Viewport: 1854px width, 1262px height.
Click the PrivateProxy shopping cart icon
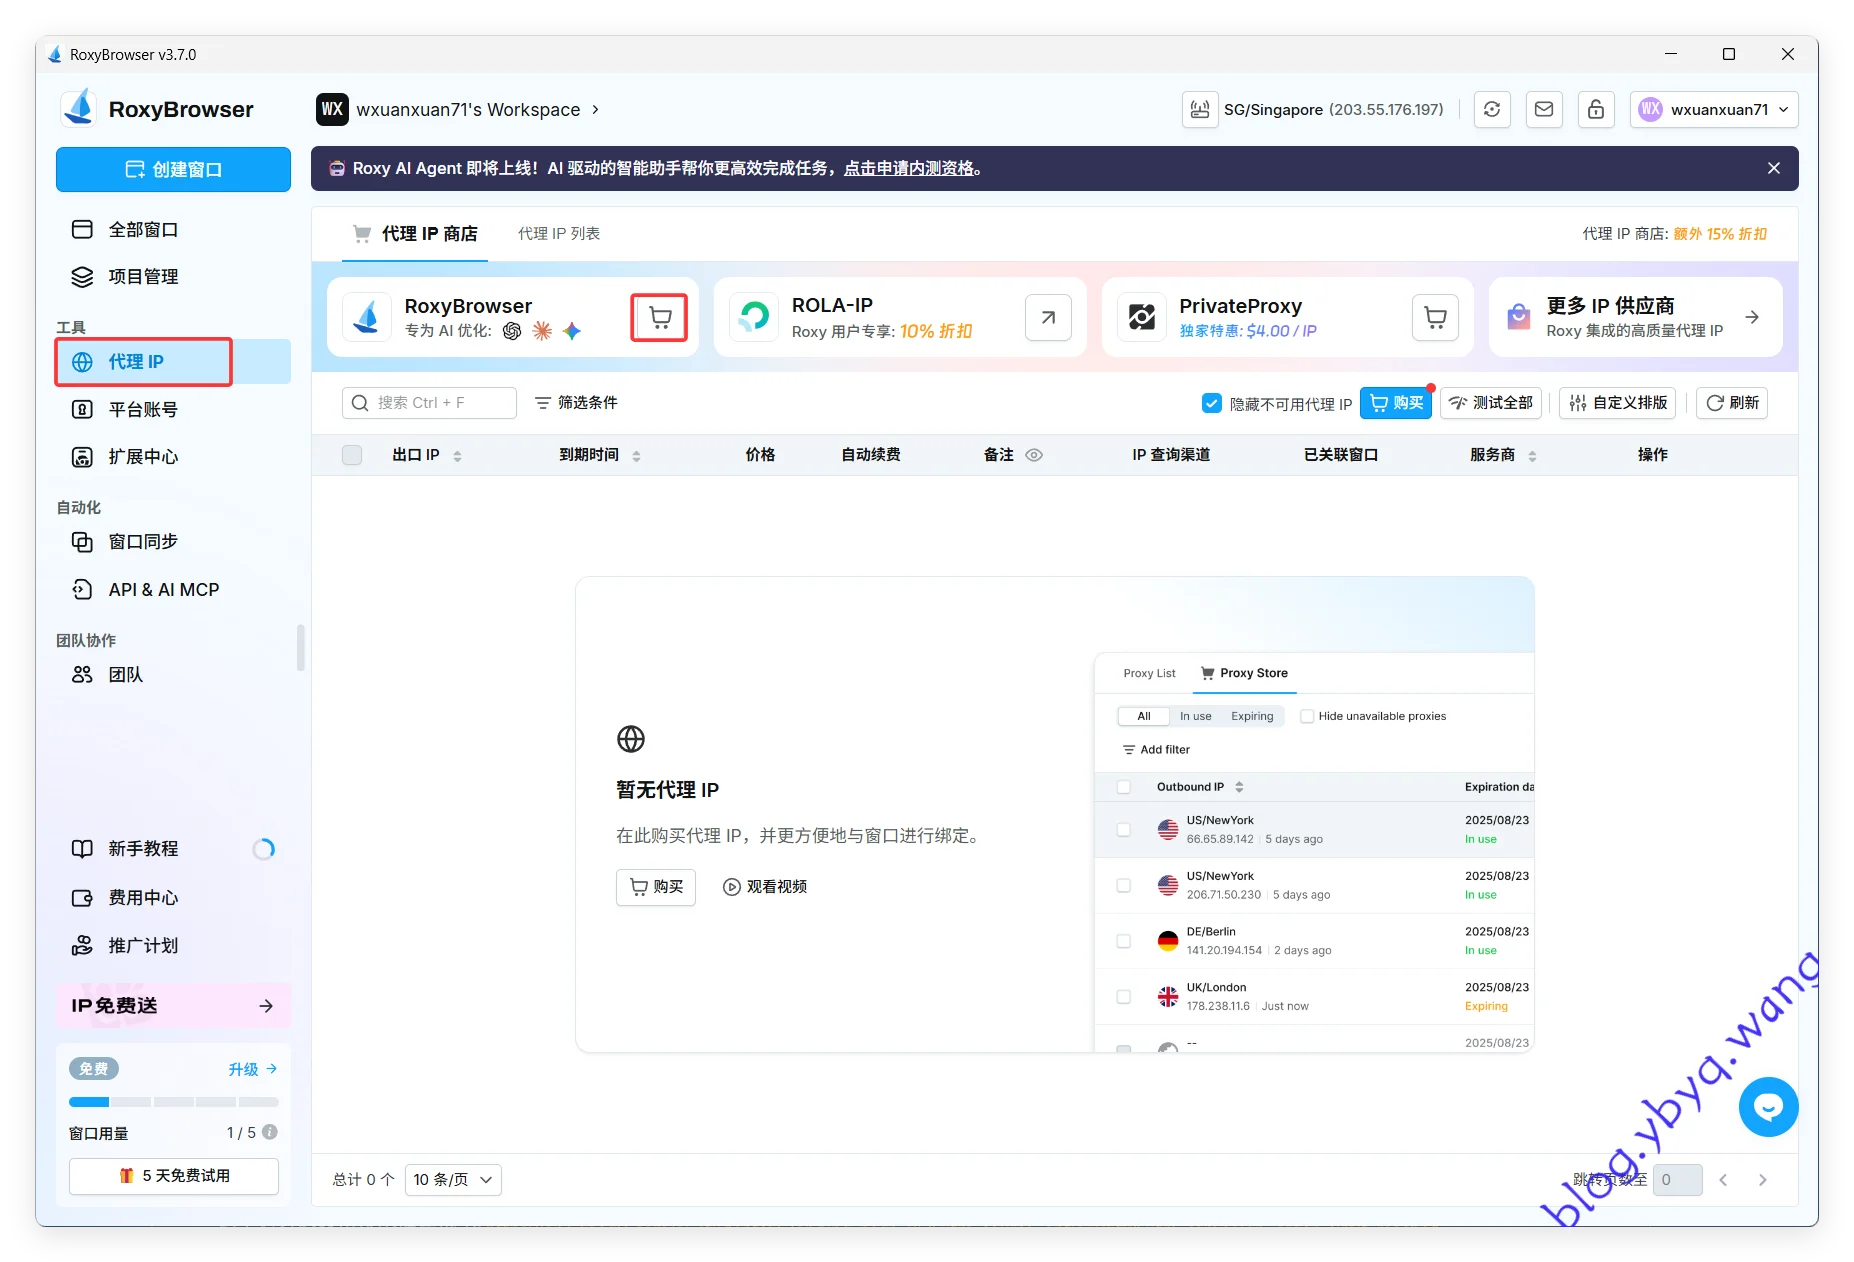(x=1435, y=318)
